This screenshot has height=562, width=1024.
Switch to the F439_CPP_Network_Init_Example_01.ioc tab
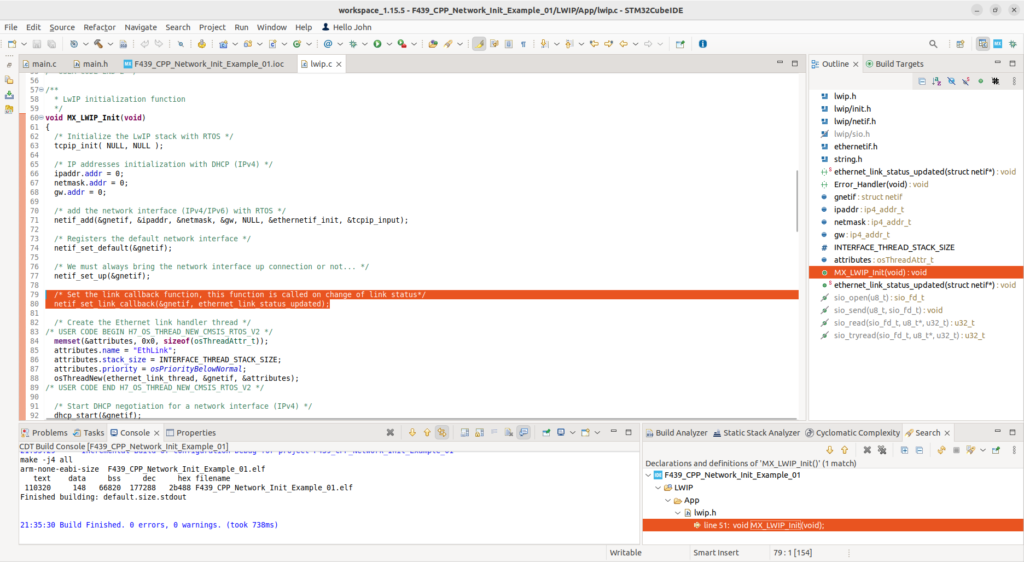point(203,64)
